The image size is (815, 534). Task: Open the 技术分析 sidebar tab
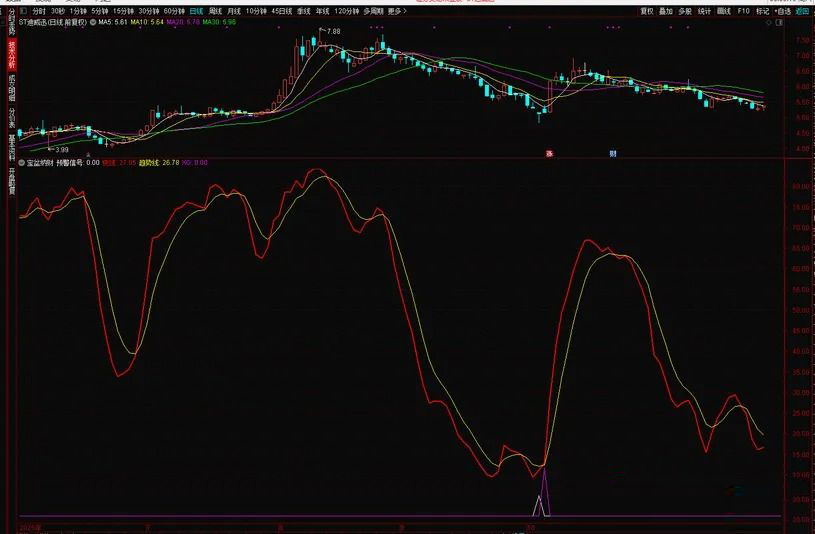(11, 55)
